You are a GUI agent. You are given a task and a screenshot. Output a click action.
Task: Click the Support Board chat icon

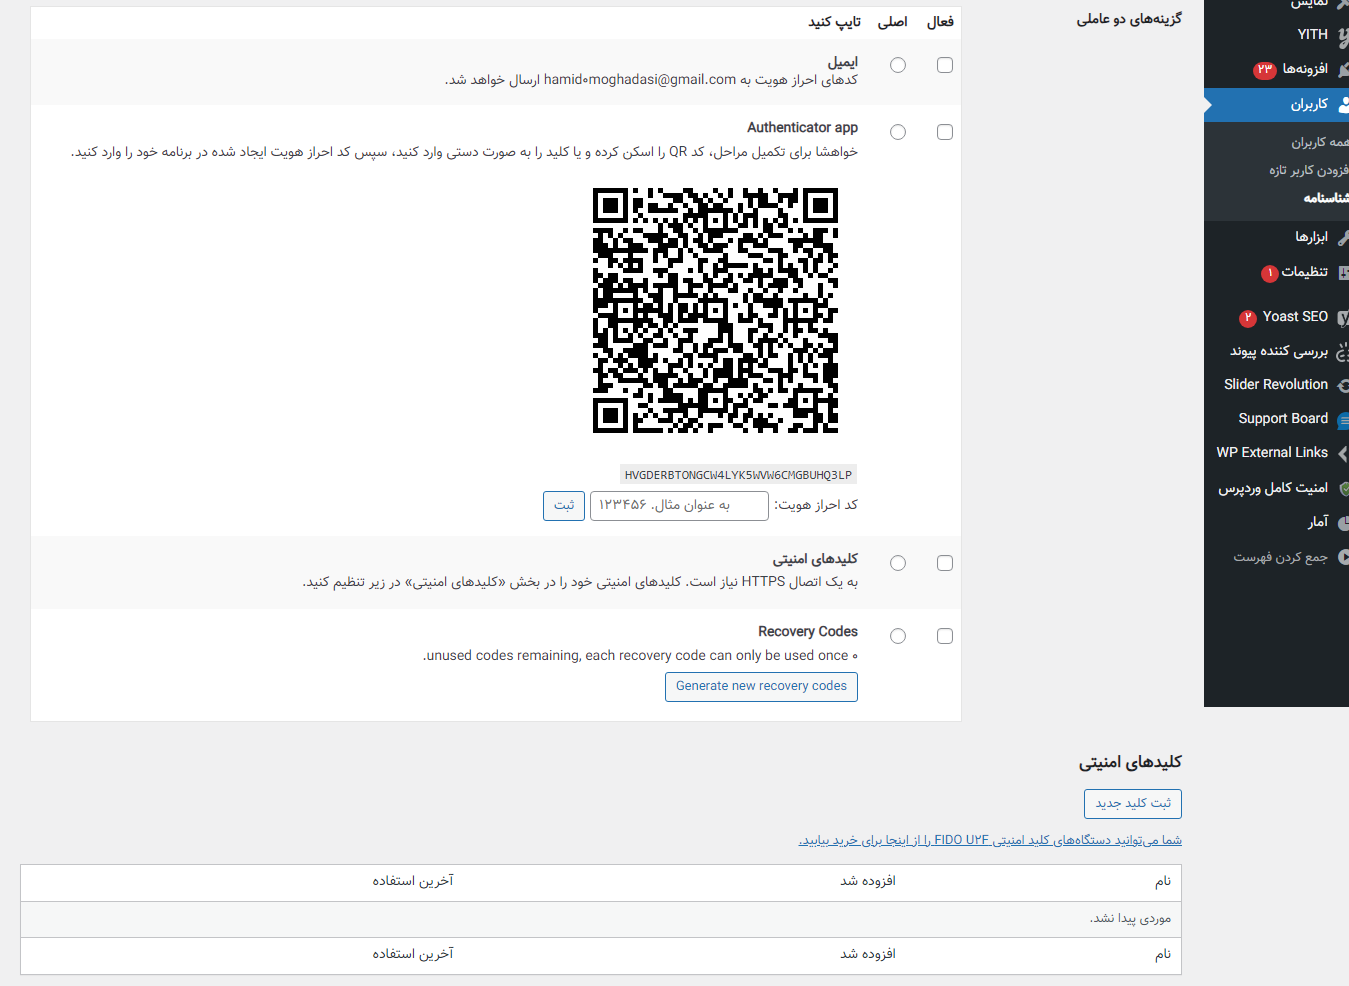[1343, 419]
